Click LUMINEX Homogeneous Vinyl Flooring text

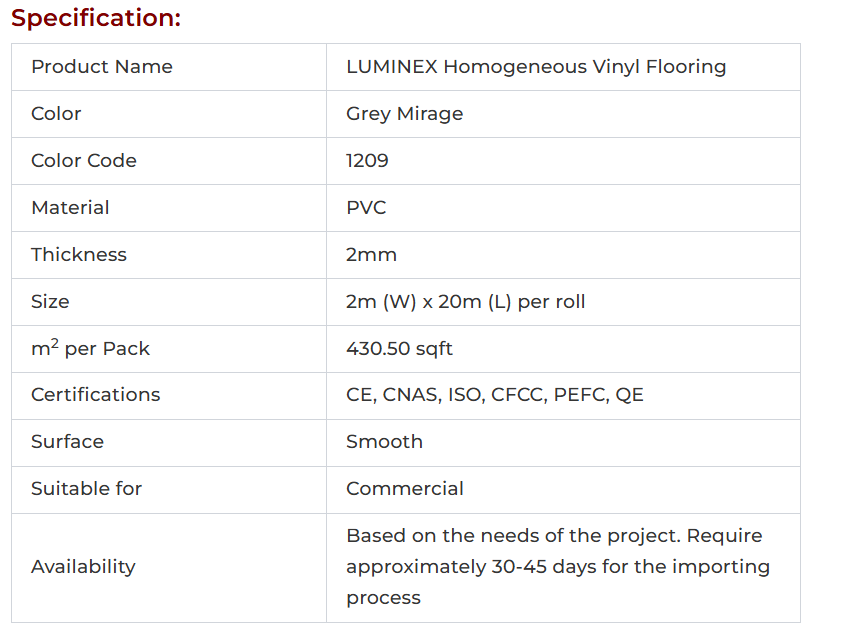pos(535,67)
